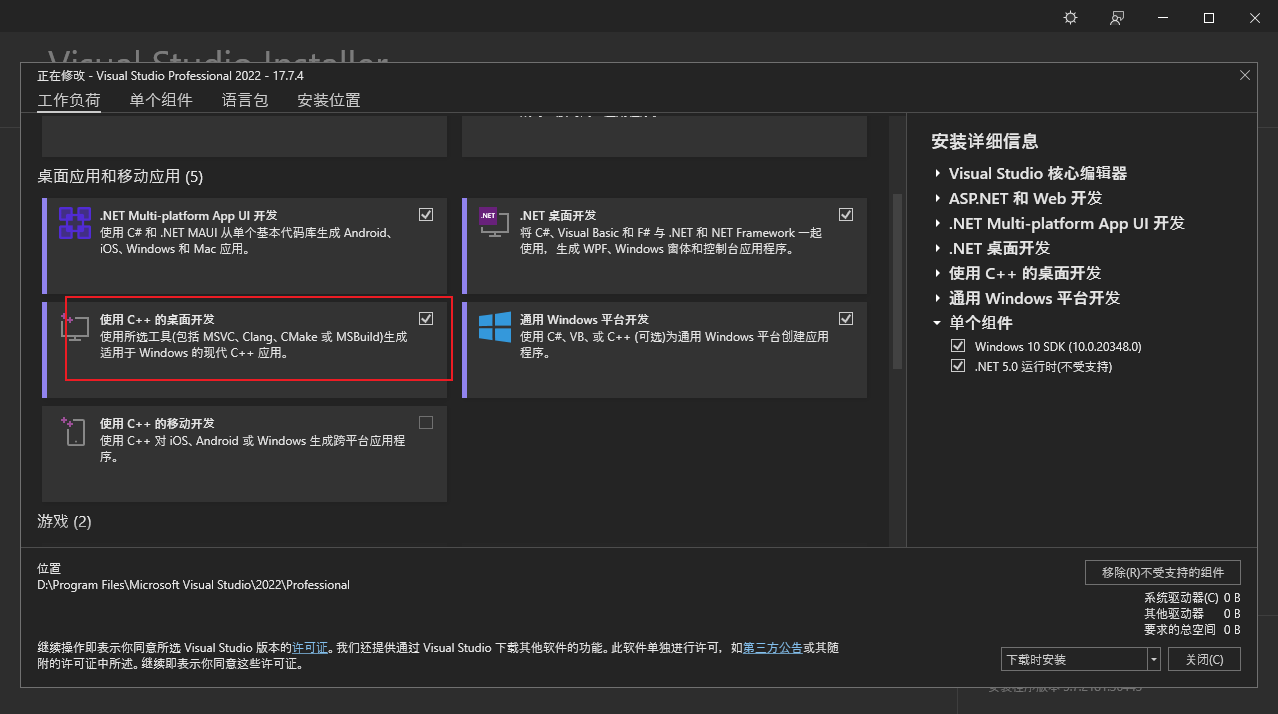Click the .NET MAUI workload icon
This screenshot has width=1278, height=714.
(x=75, y=223)
